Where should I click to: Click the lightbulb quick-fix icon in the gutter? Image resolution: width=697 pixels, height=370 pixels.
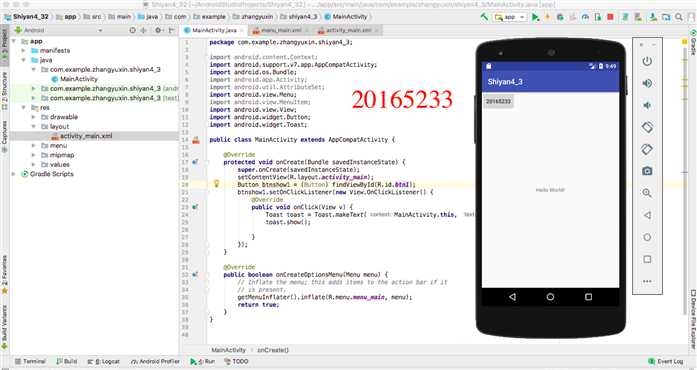[216, 184]
